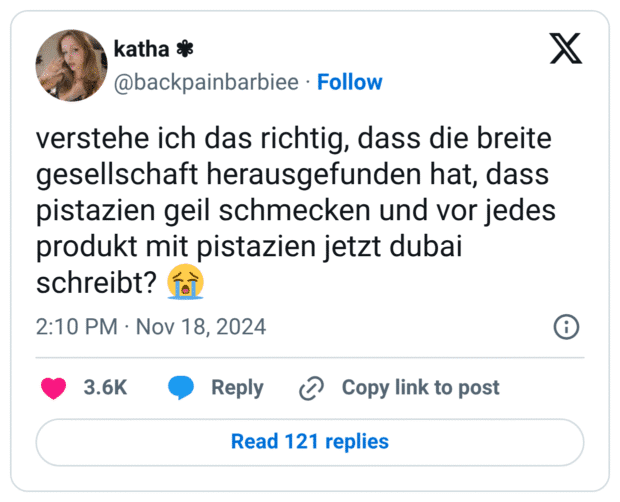Click the blue reply bubble icon
Screen dimensions: 620x502
pos(181,388)
